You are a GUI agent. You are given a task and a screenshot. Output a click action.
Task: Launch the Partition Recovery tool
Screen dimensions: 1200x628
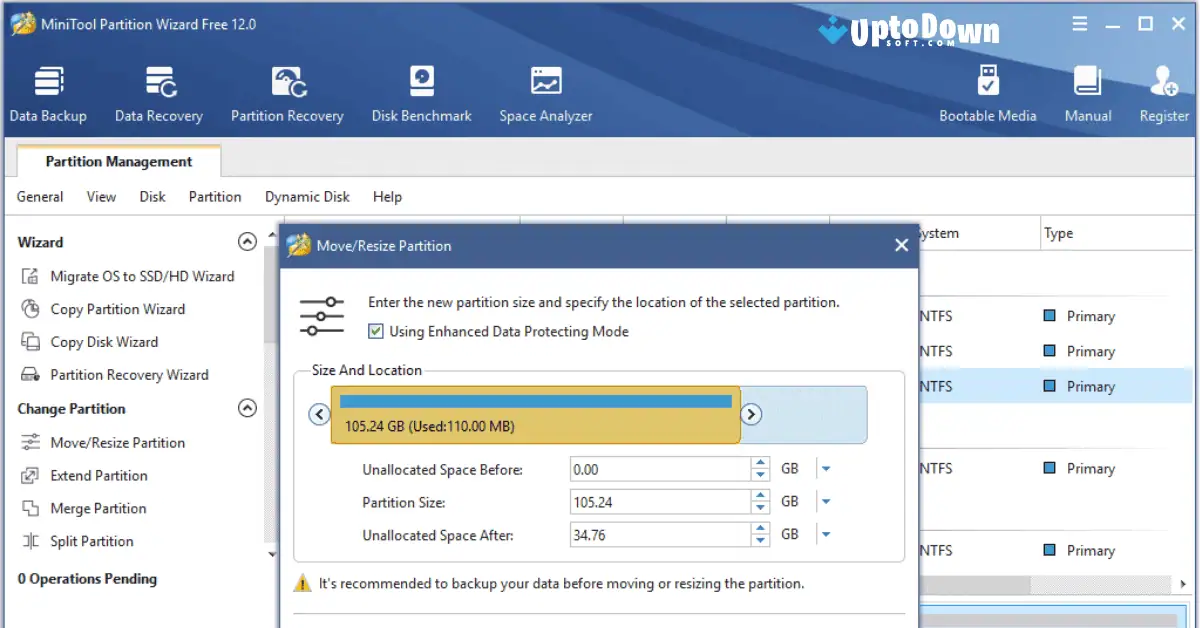tap(287, 93)
